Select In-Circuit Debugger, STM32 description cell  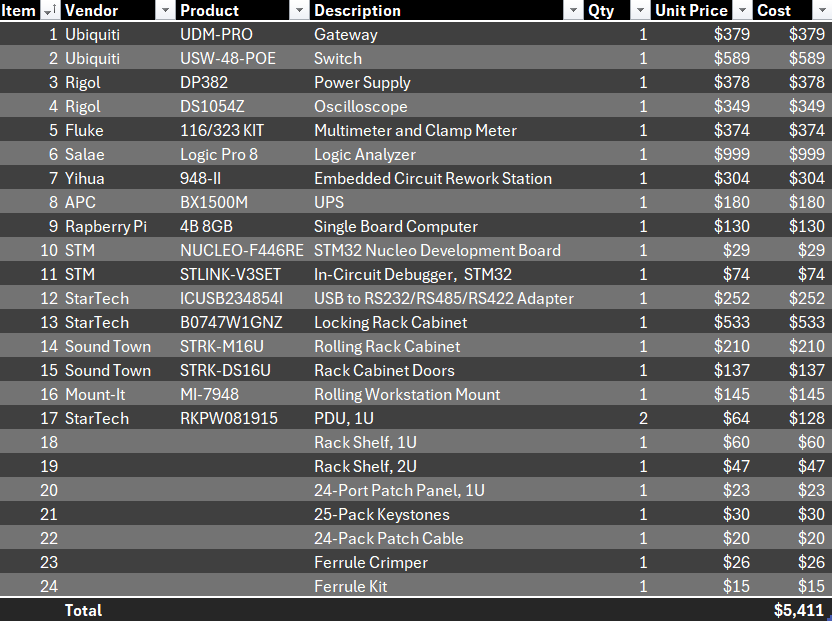(x=447, y=274)
